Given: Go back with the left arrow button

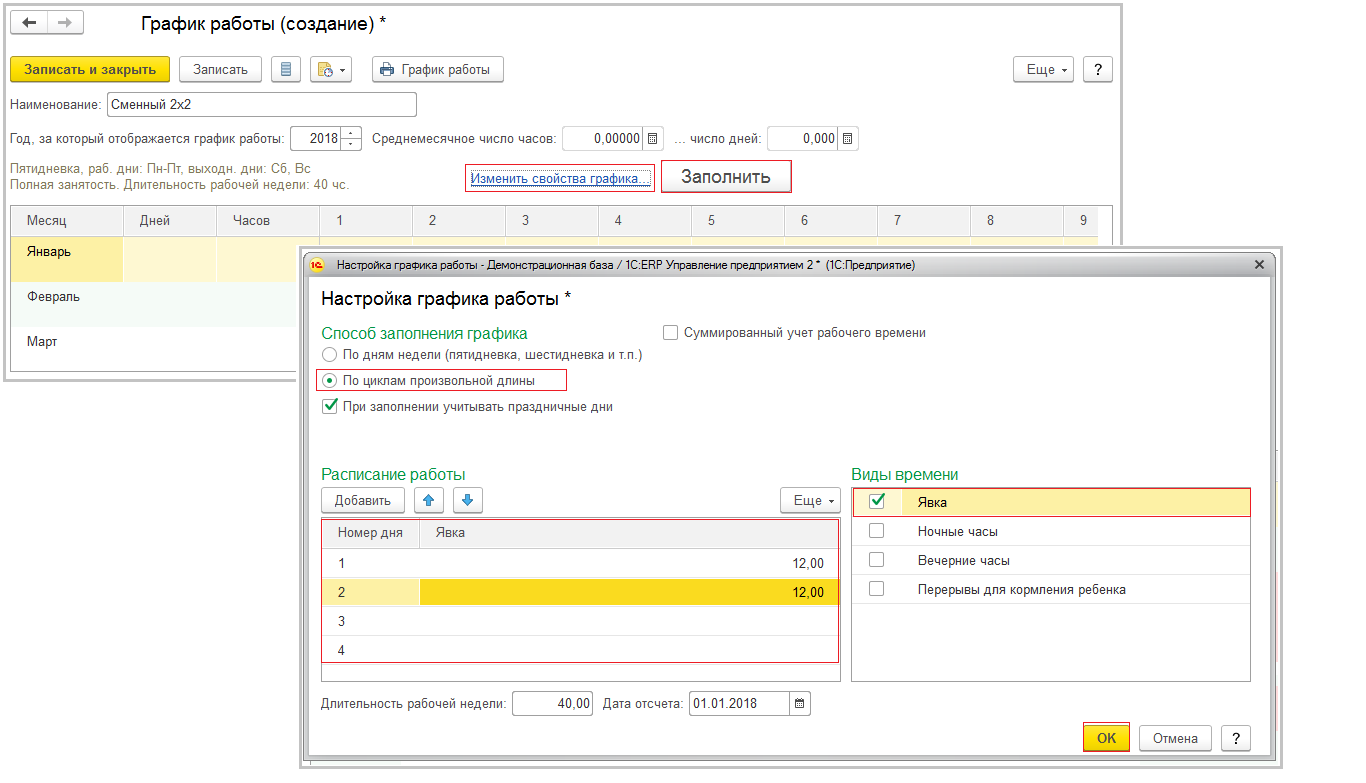Looking at the screenshot, I should (x=29, y=22).
